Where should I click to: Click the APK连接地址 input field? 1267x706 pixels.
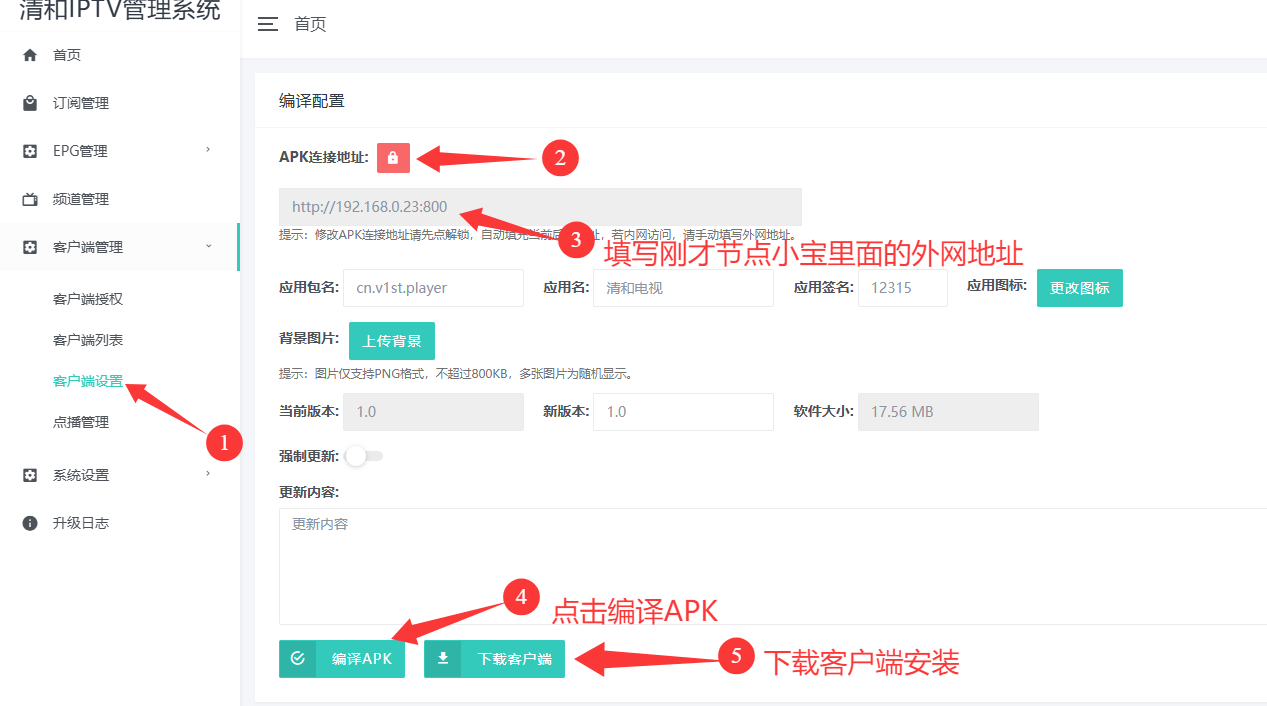coord(540,207)
